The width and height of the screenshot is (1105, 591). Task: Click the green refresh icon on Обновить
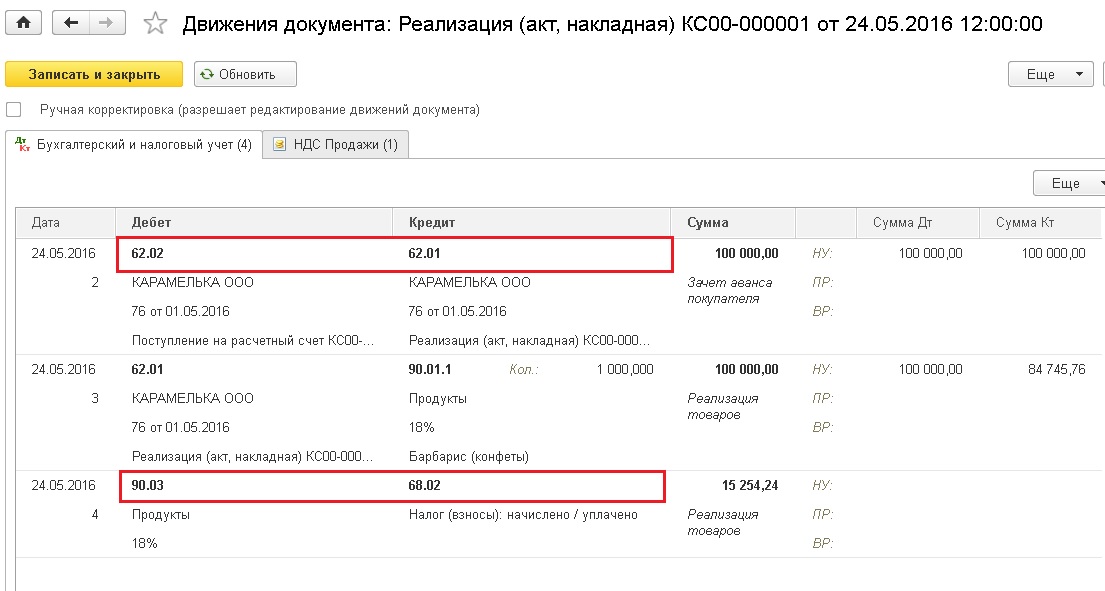(207, 74)
